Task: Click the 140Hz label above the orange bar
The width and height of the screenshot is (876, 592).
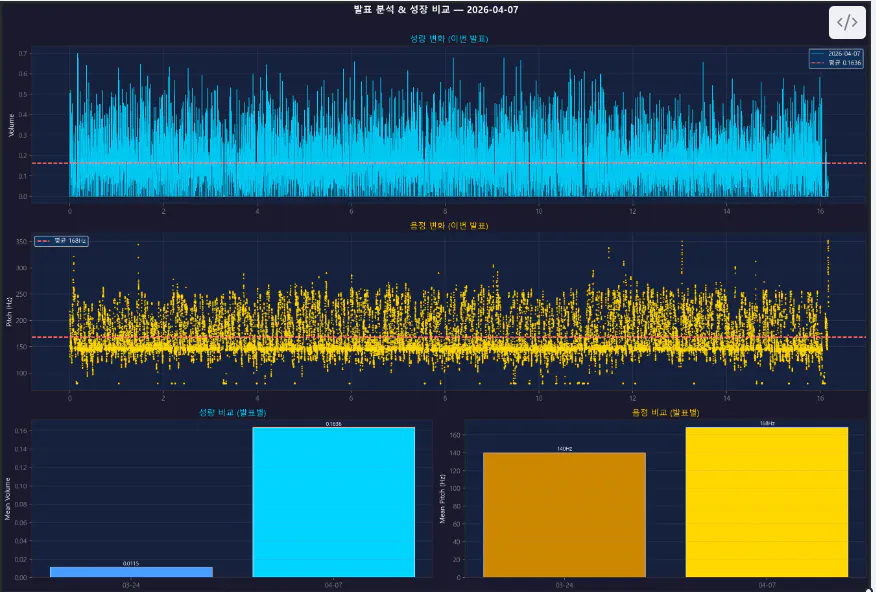Action: (x=564, y=449)
